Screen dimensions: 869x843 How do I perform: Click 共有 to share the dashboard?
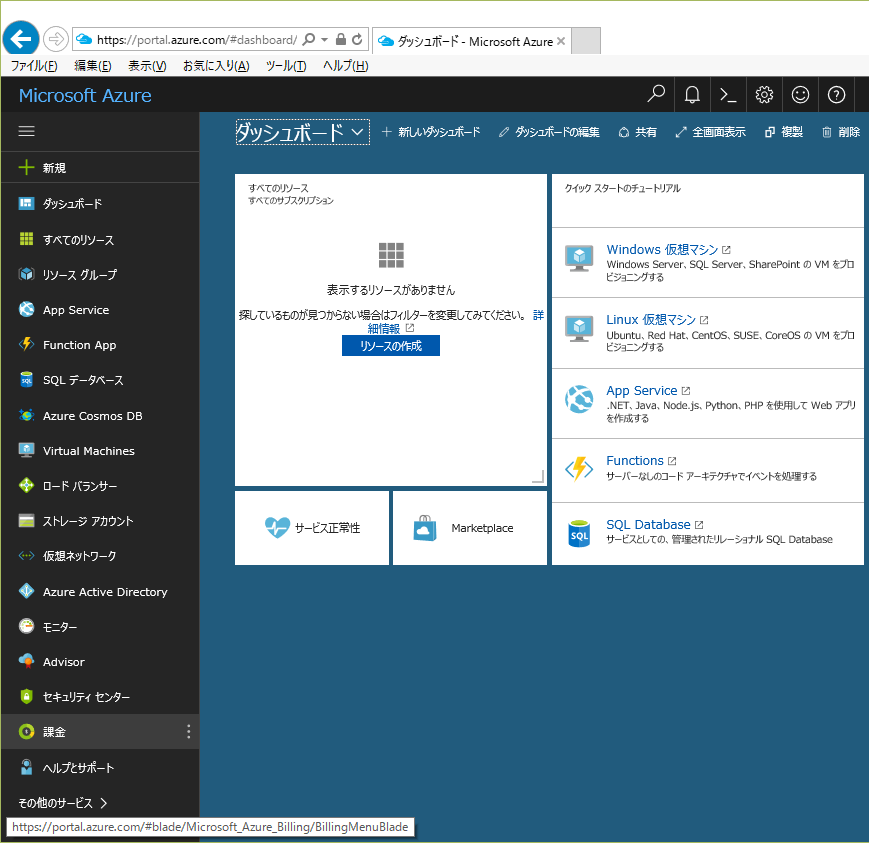(x=638, y=132)
